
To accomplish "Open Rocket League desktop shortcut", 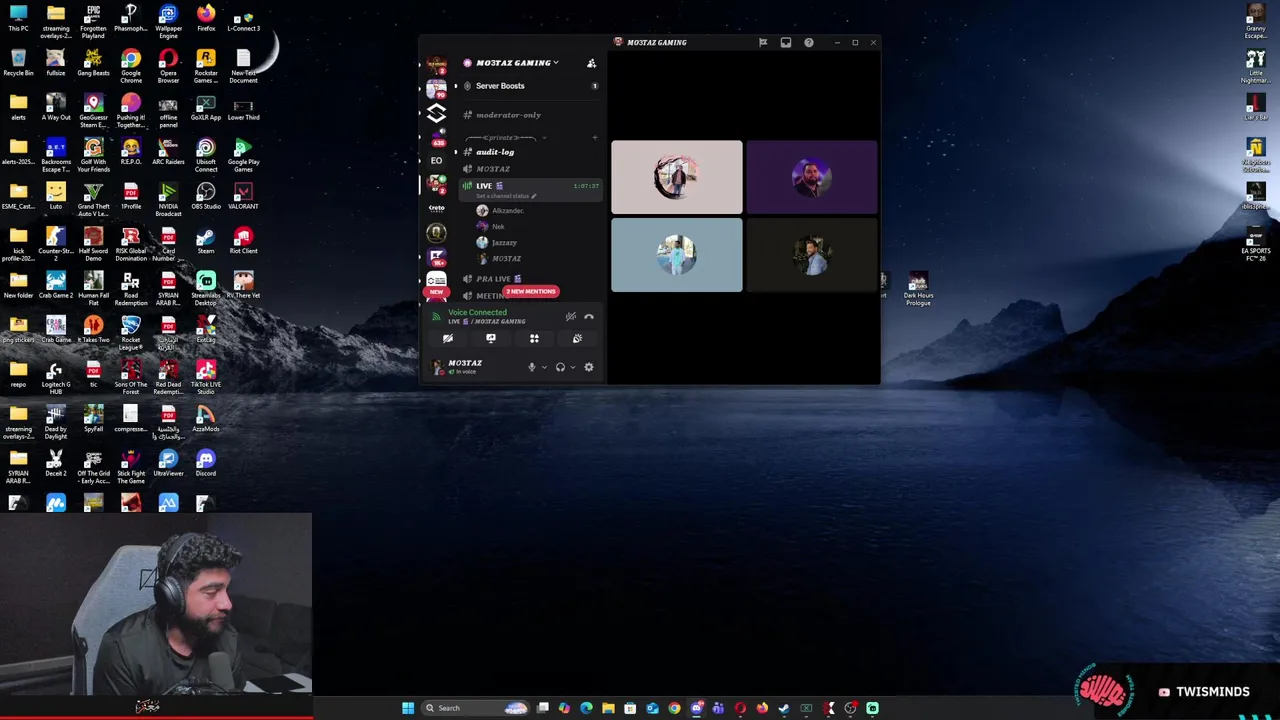I will 131,329.
